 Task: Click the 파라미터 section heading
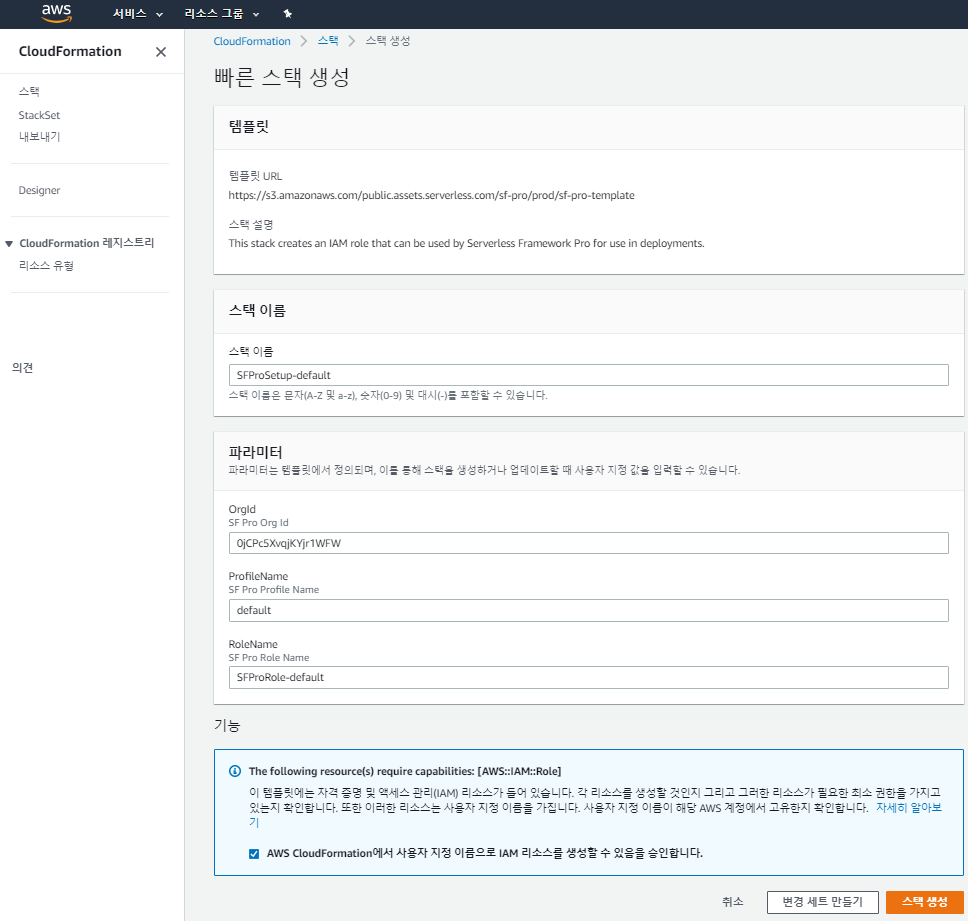[256, 452]
